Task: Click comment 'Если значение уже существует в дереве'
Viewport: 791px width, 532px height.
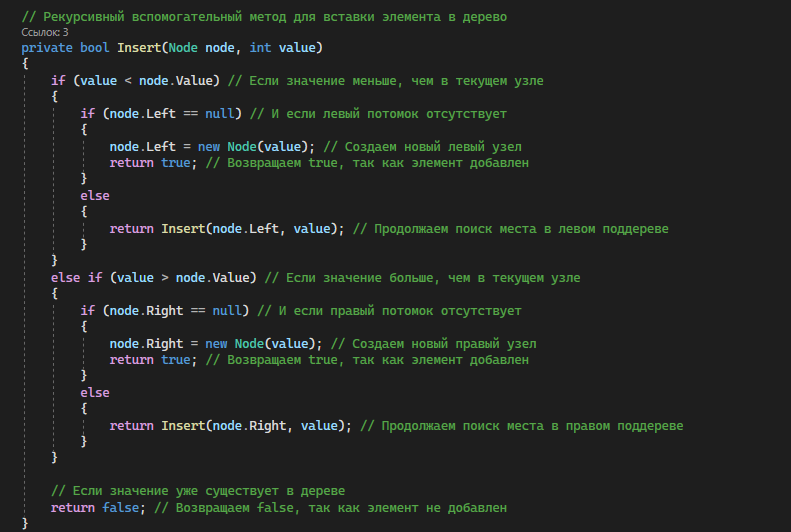Action: [x=209, y=491]
